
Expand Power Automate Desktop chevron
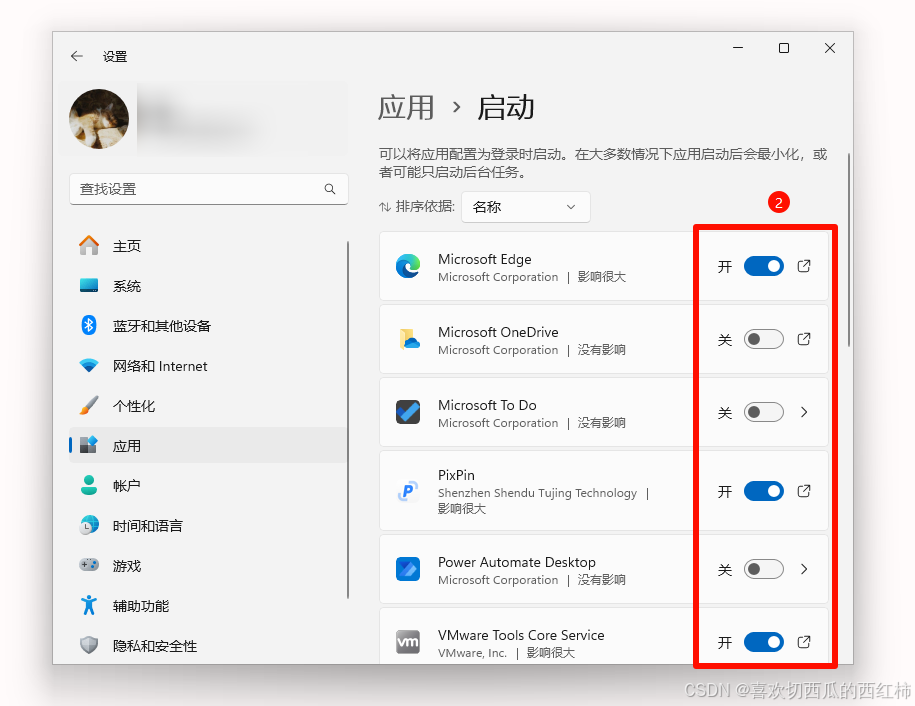pyautogui.click(x=804, y=569)
